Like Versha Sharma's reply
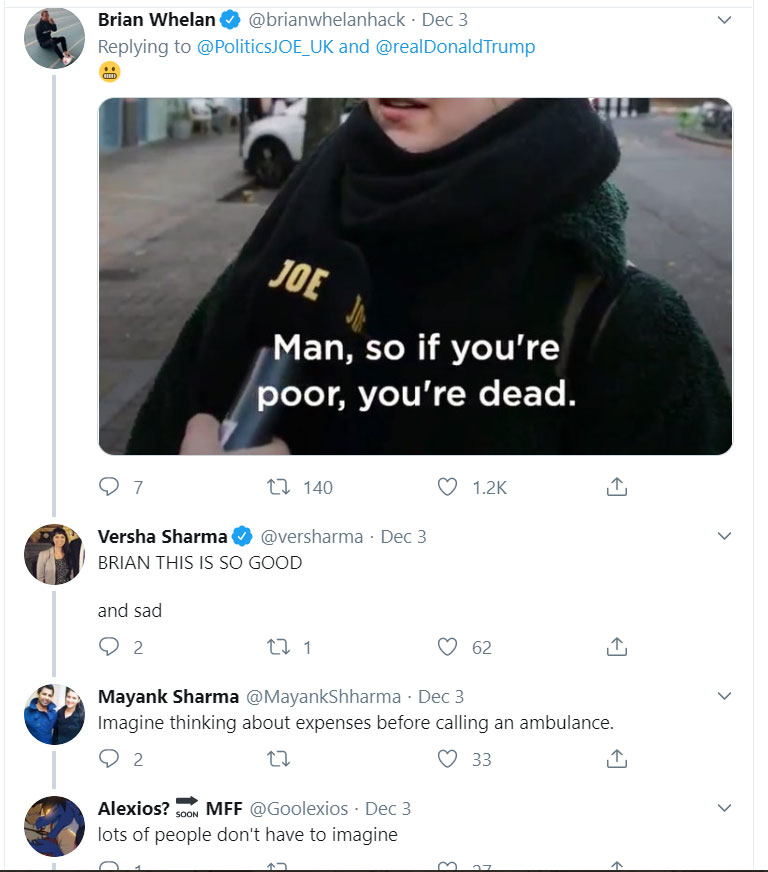The width and height of the screenshot is (768, 872). tap(448, 647)
